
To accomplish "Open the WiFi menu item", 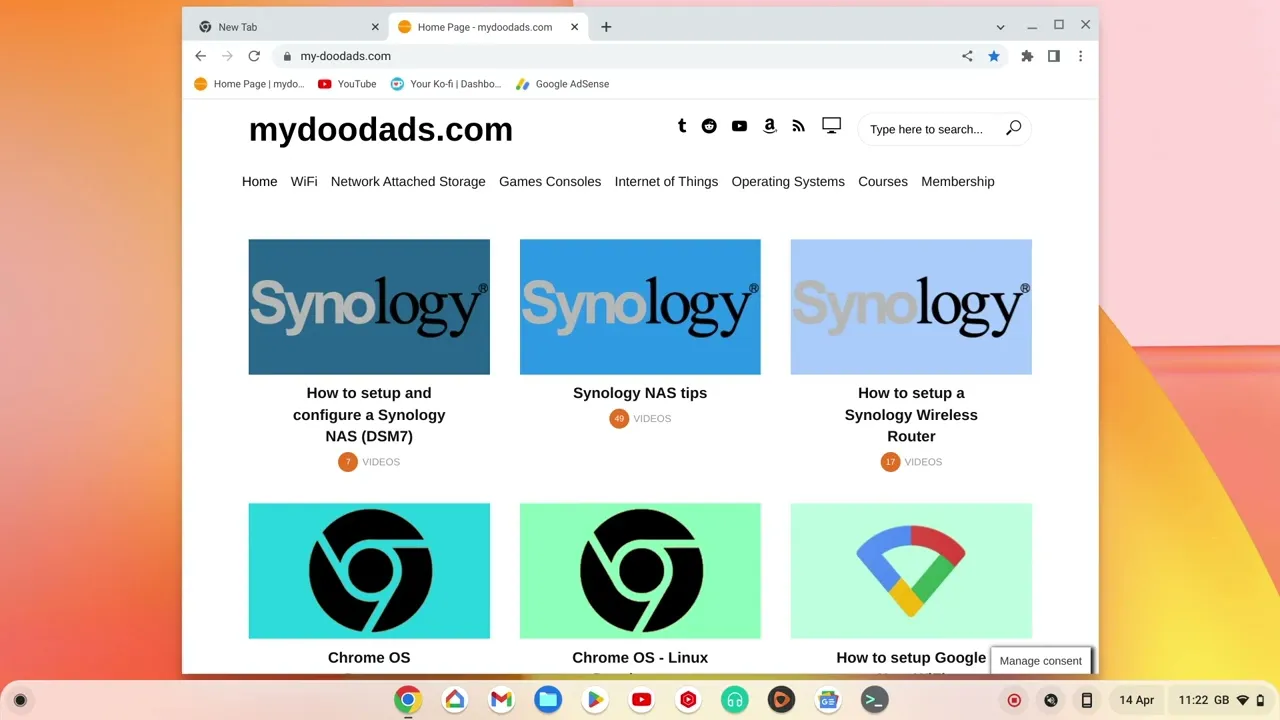I will pos(304,181).
